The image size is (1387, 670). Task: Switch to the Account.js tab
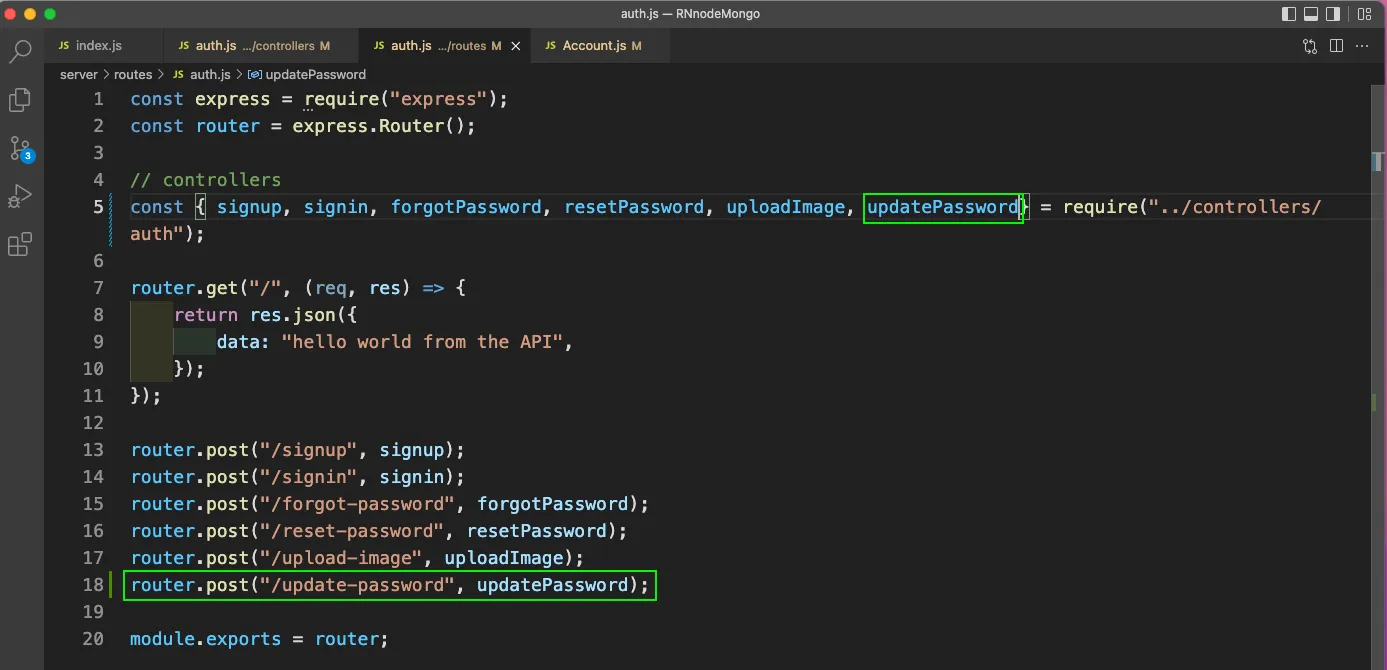[x=600, y=46]
